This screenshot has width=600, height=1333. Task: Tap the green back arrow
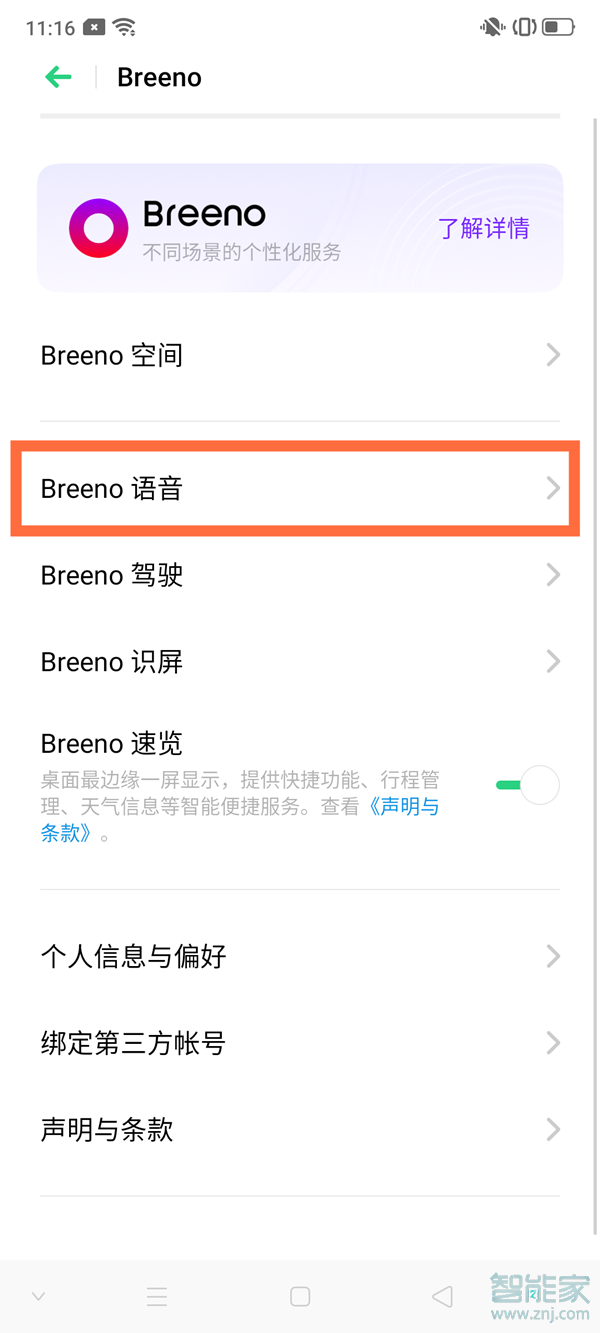pyautogui.click(x=58, y=77)
